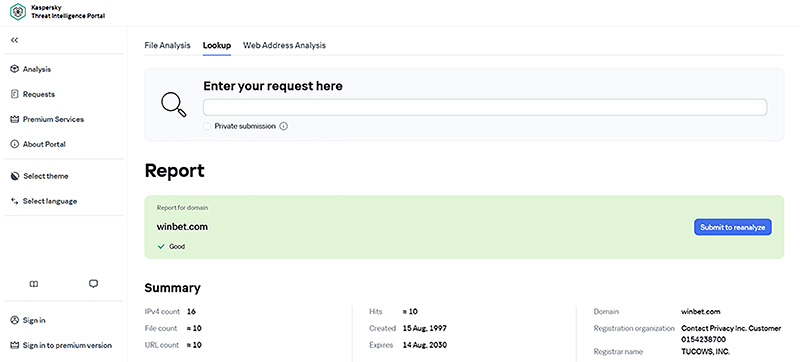Select the Lookup tab
The width and height of the screenshot is (800, 362).
click(x=217, y=45)
